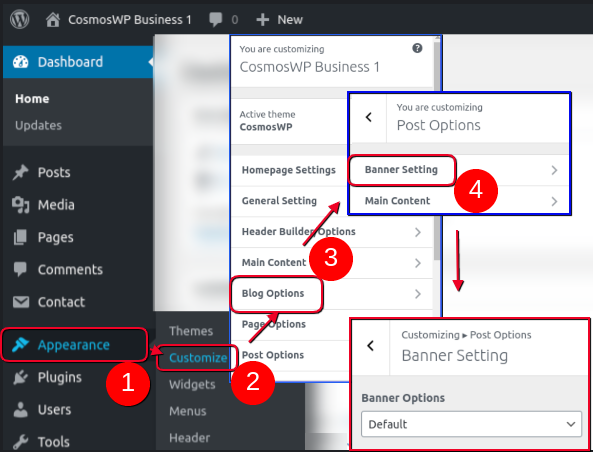This screenshot has width=593, height=452.
Task: Open the CosmosWP Business 1 home icon
Action: [x=53, y=19]
